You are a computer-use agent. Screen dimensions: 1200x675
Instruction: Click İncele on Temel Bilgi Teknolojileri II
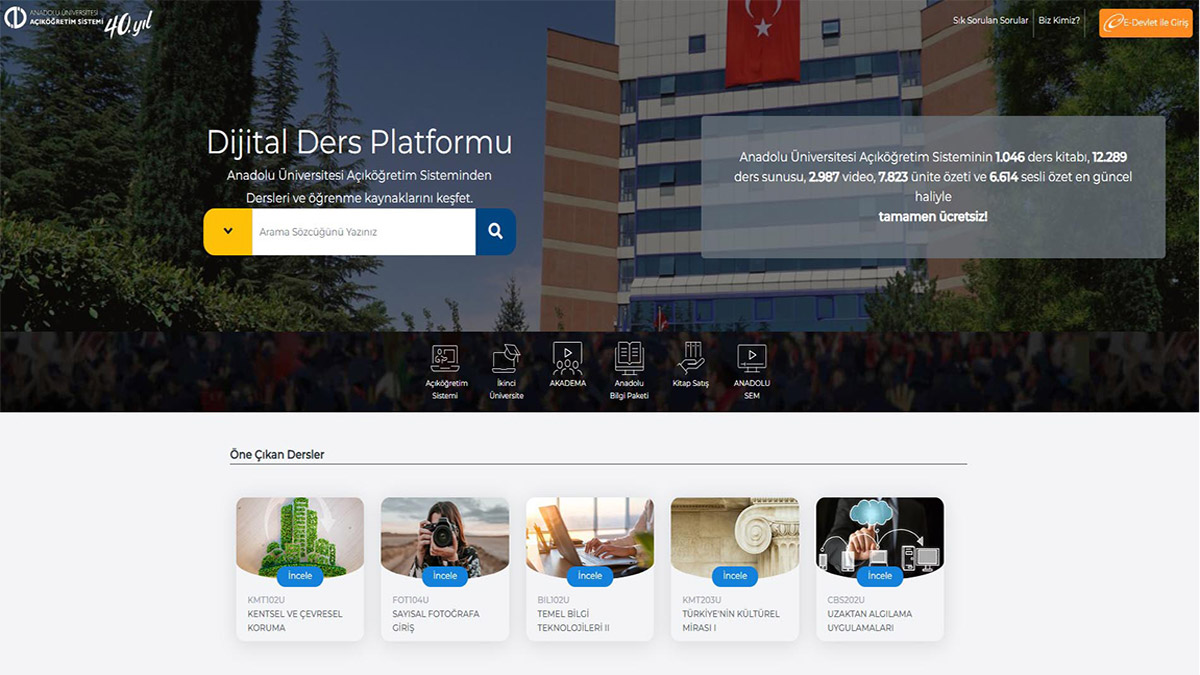[x=590, y=576]
